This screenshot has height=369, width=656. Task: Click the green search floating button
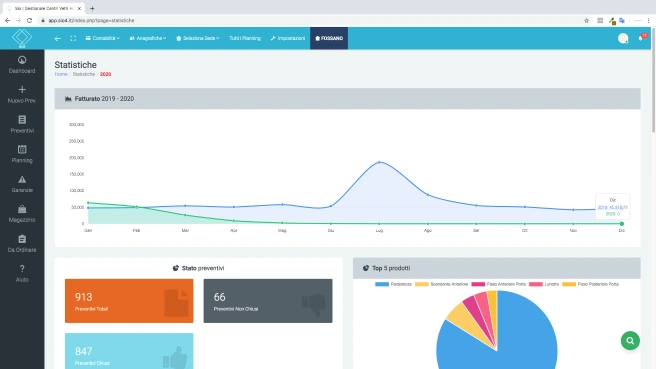[x=630, y=341]
